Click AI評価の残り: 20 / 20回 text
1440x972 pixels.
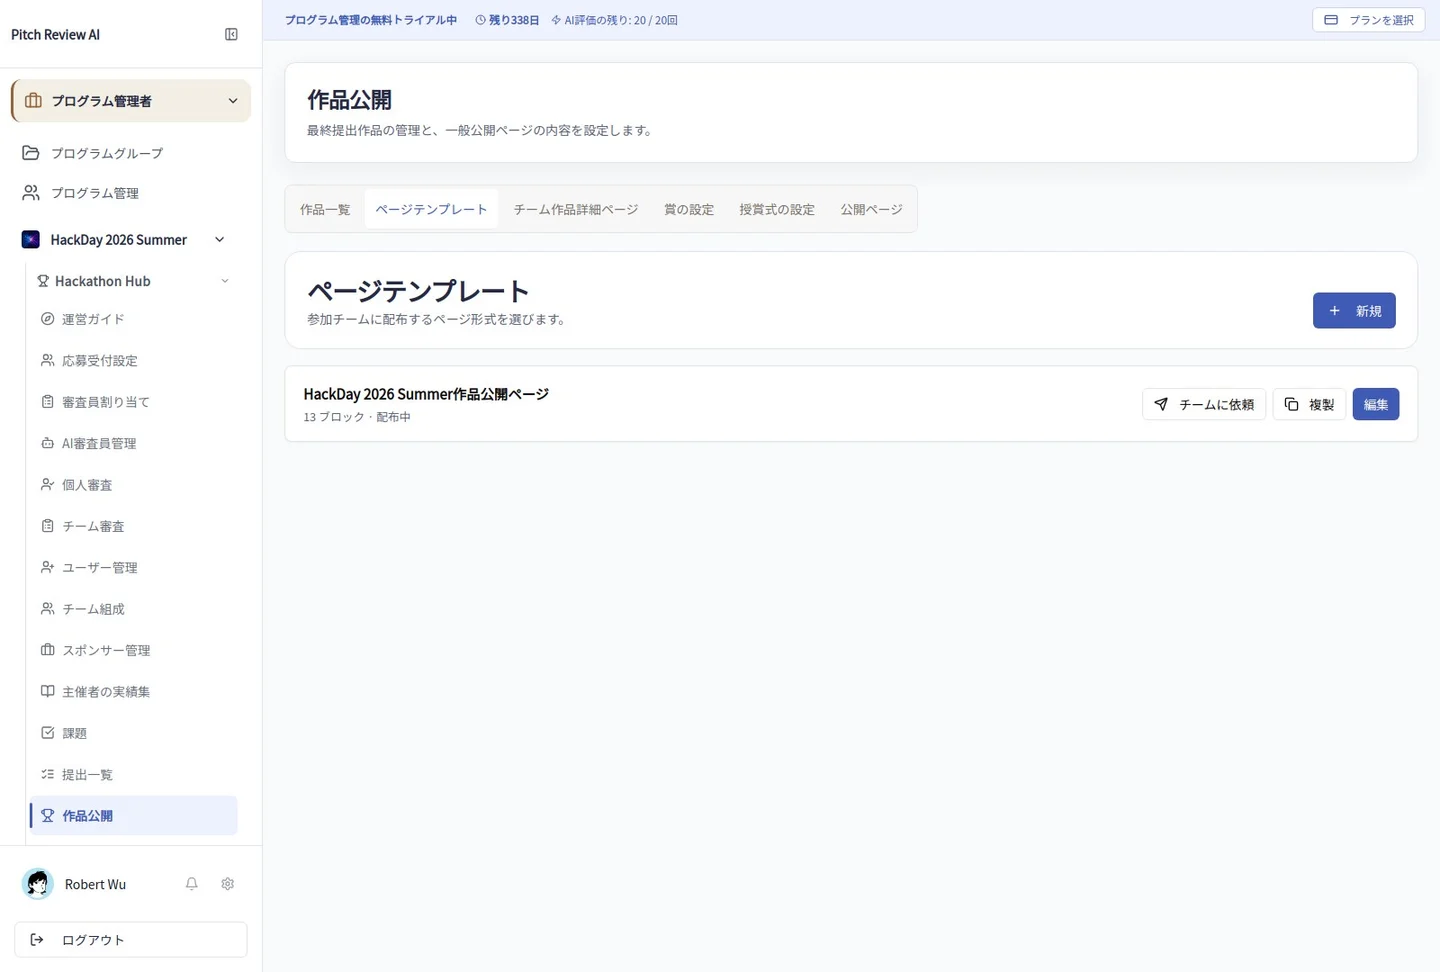[x=614, y=20]
